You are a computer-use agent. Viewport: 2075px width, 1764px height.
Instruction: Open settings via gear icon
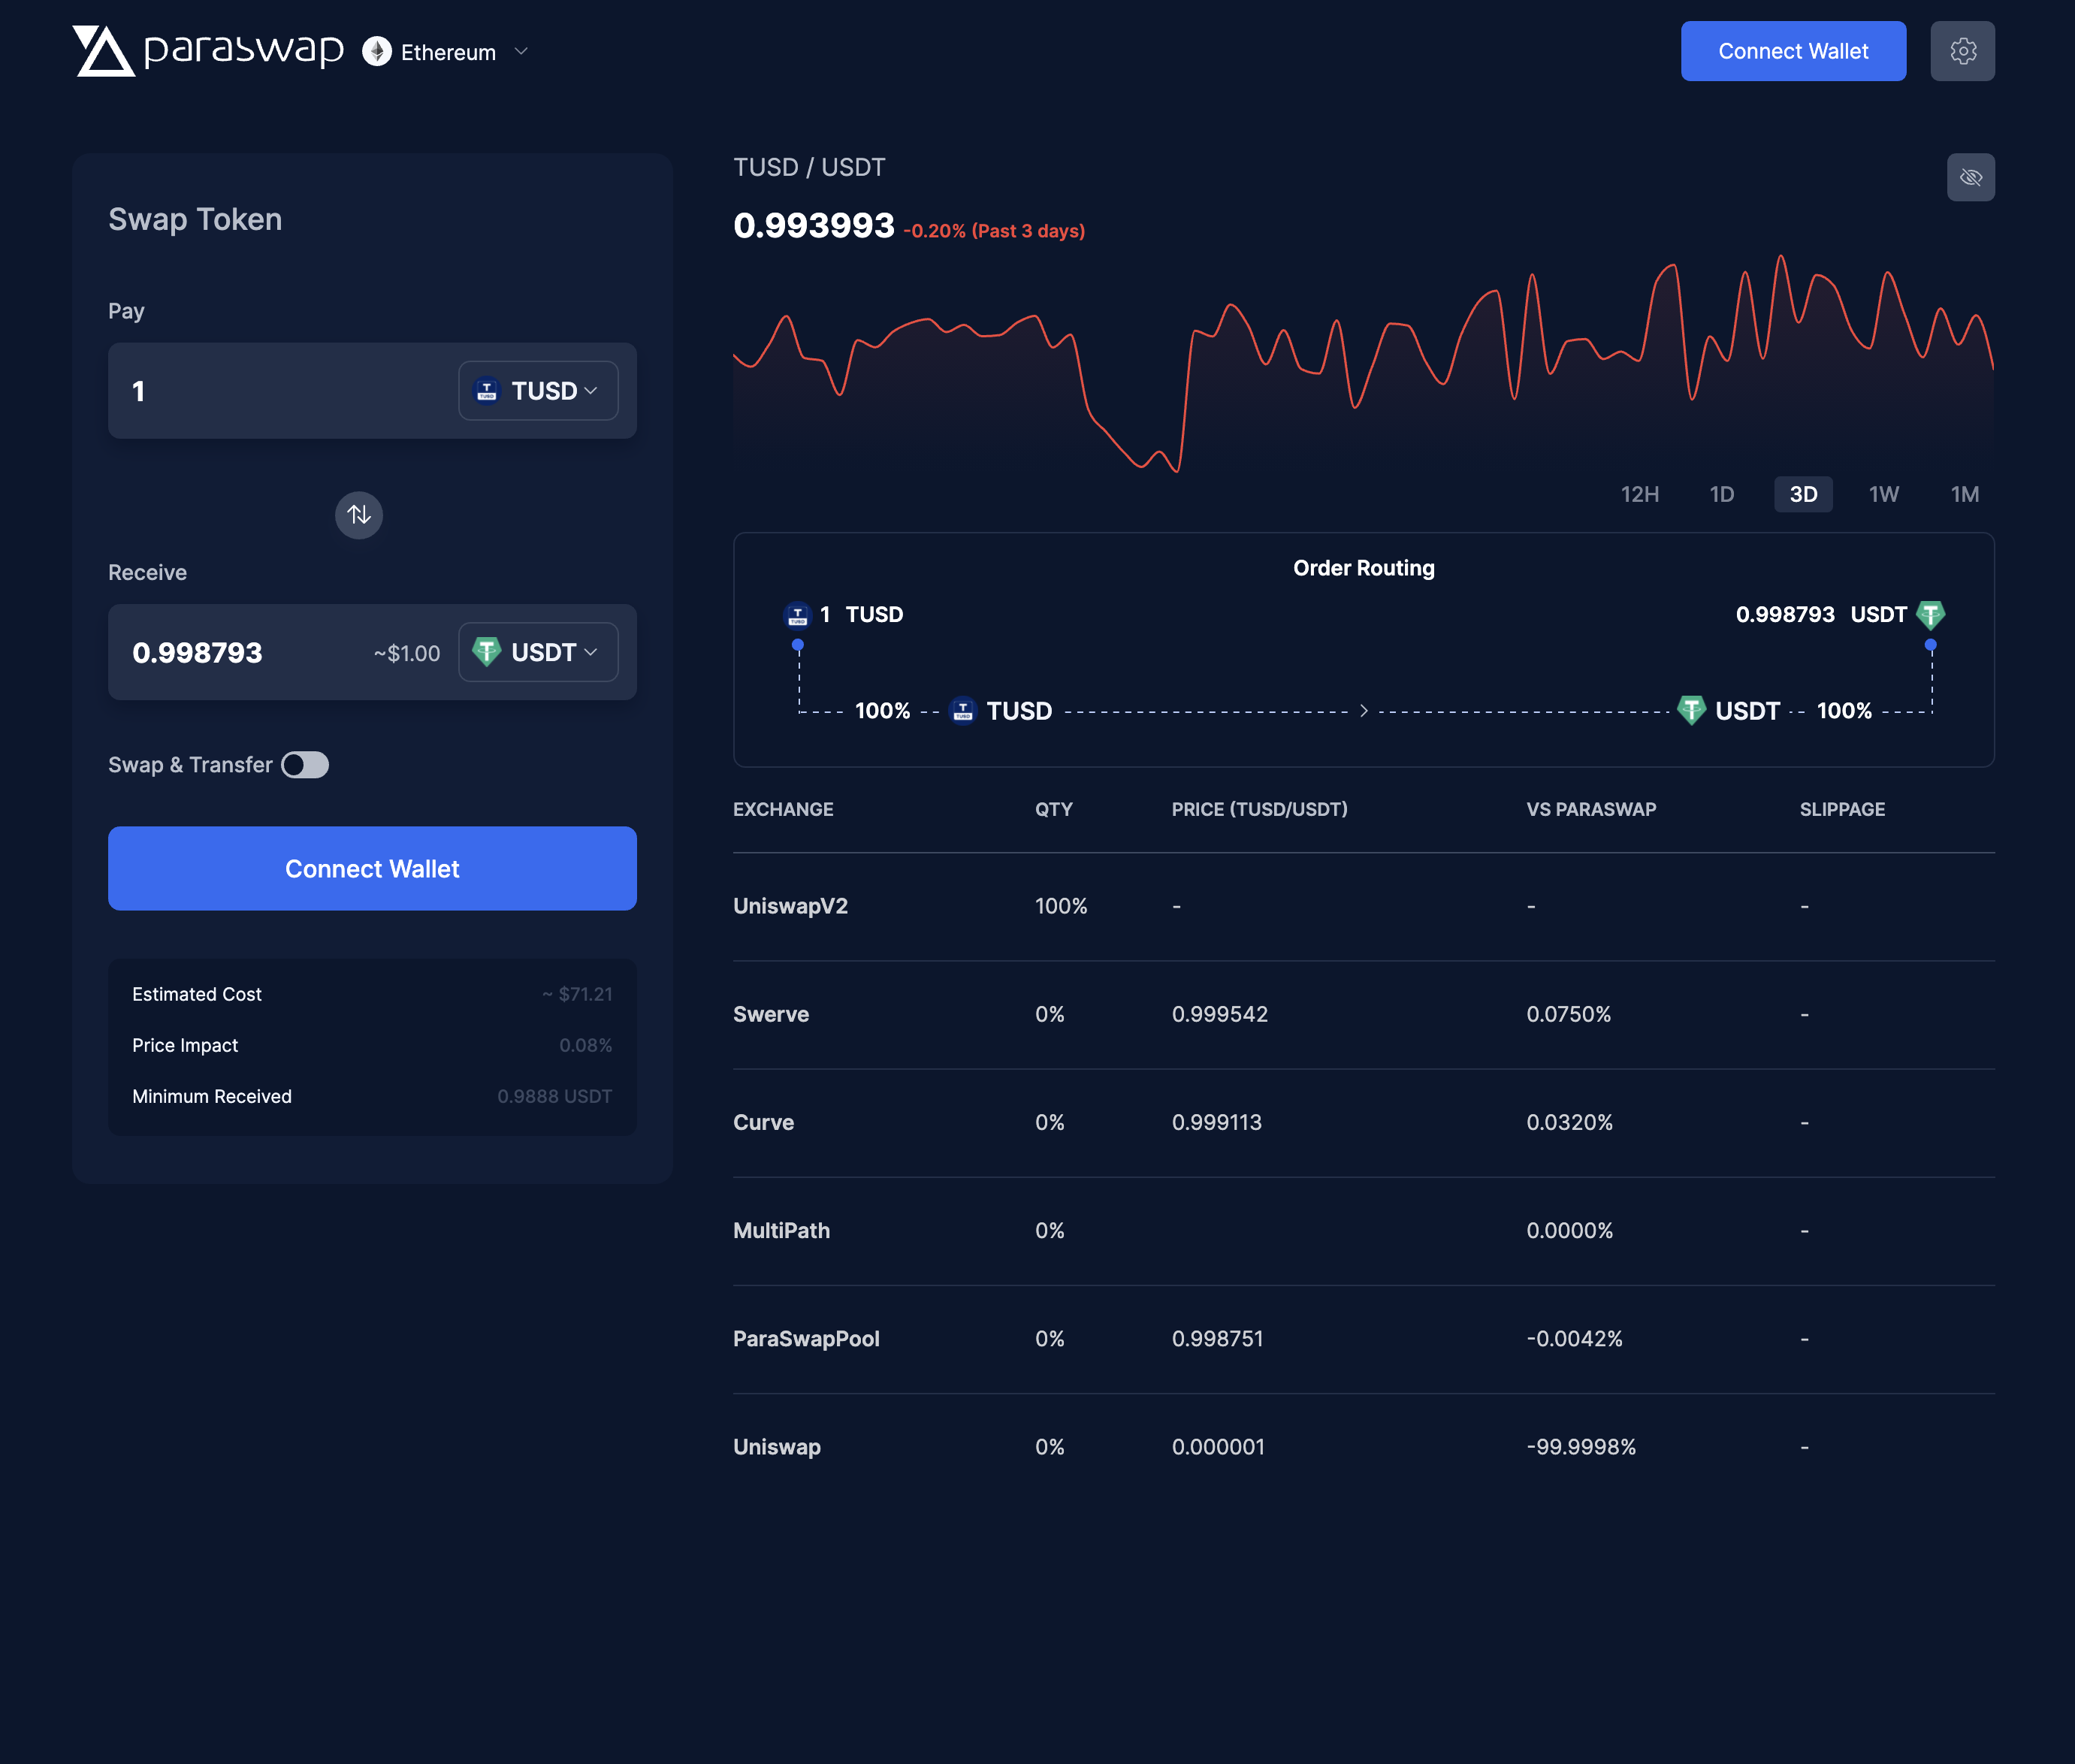click(1962, 51)
